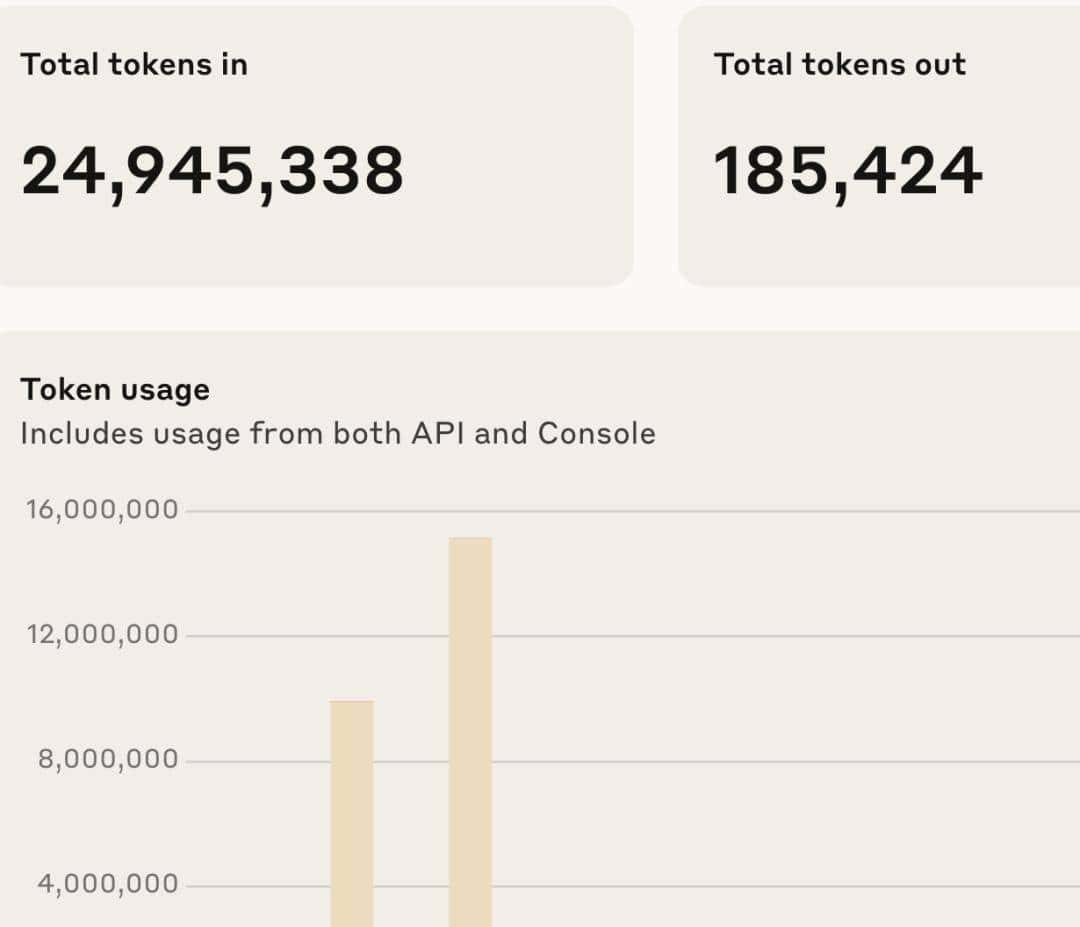Click the "Total tokens out" label
This screenshot has height=927, width=1080.
tap(839, 65)
